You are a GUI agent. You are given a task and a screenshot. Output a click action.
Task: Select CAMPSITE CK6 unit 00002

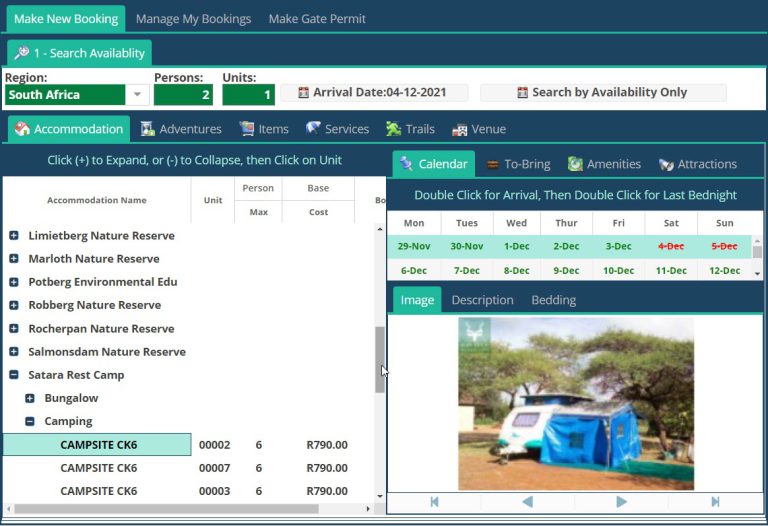[x=97, y=445]
